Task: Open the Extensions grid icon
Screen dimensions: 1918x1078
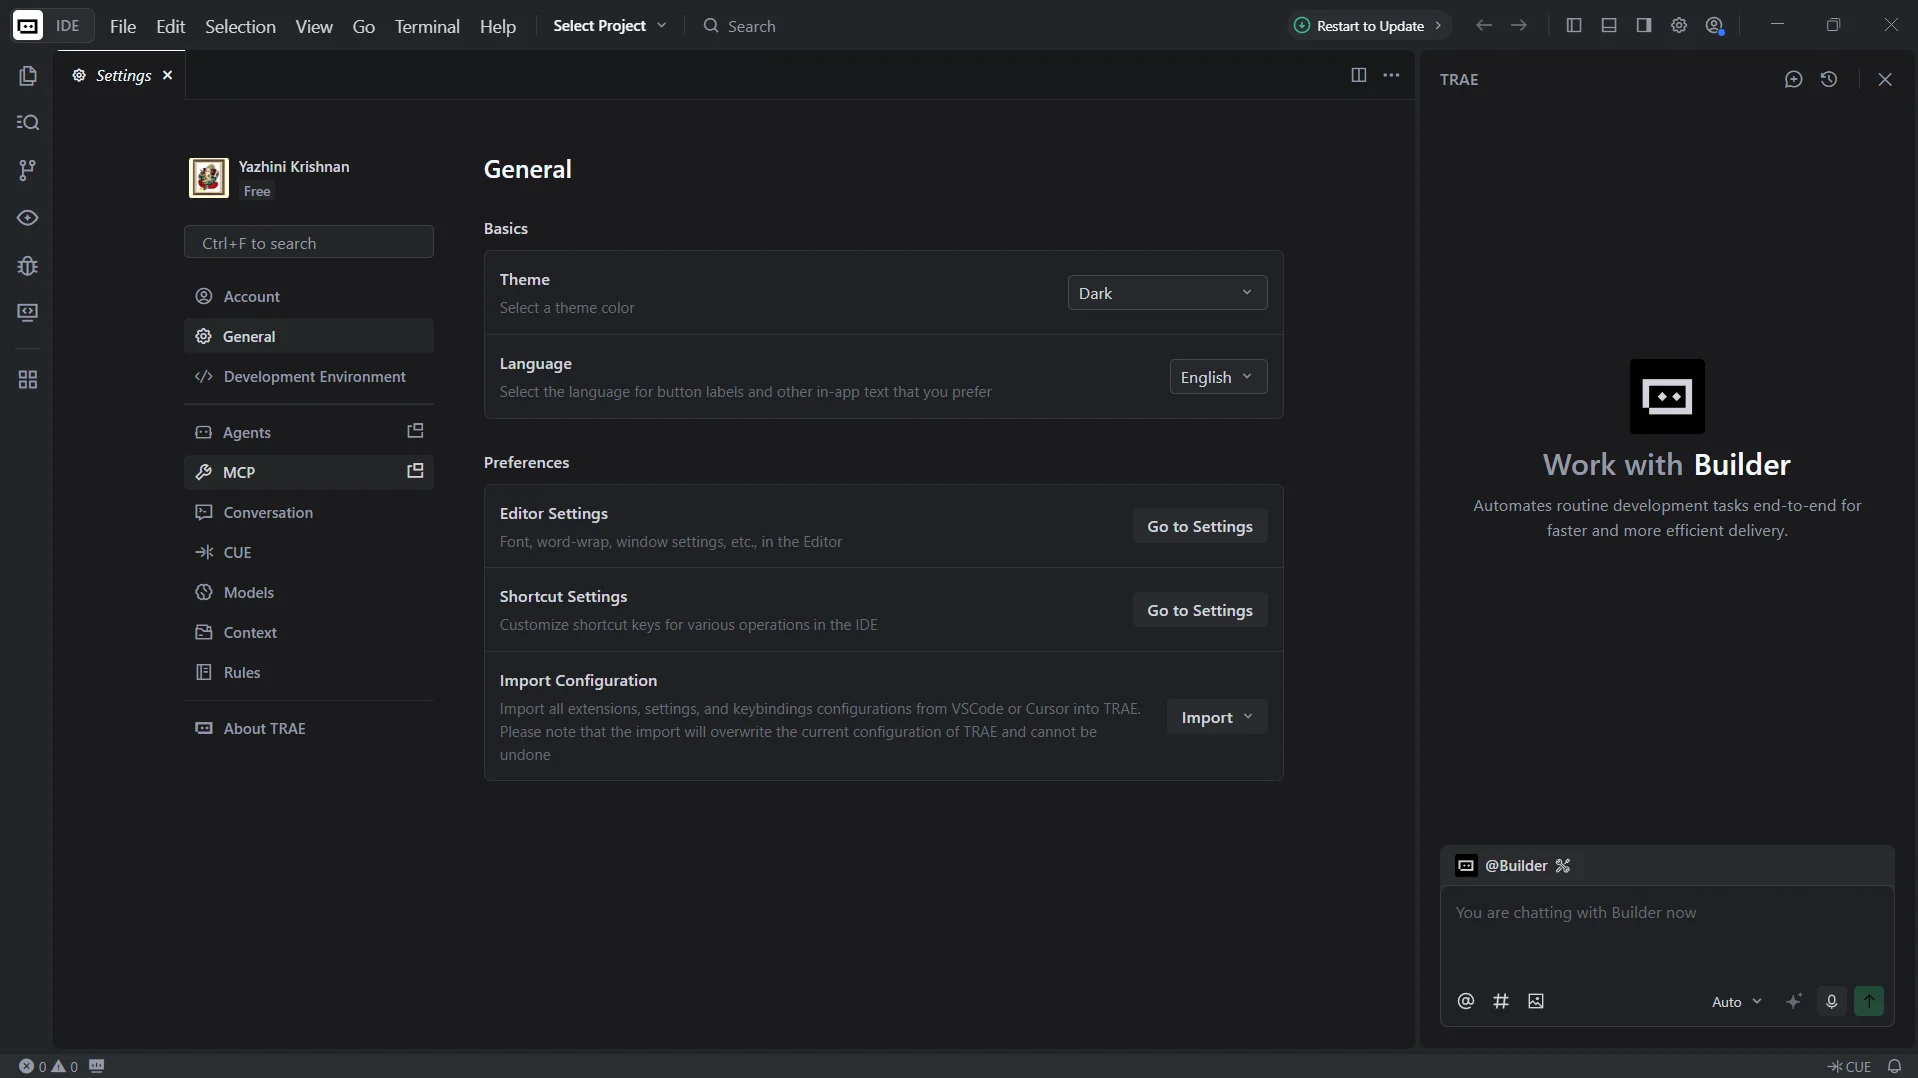Action: pyautogui.click(x=27, y=380)
